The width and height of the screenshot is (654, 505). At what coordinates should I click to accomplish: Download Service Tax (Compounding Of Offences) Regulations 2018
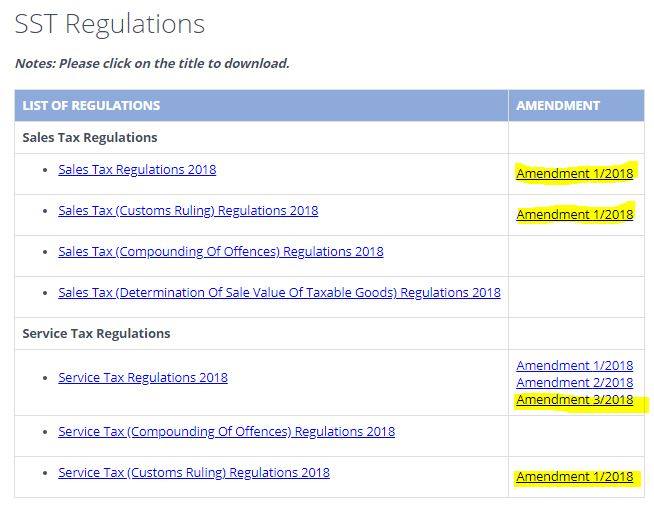[x=226, y=431]
